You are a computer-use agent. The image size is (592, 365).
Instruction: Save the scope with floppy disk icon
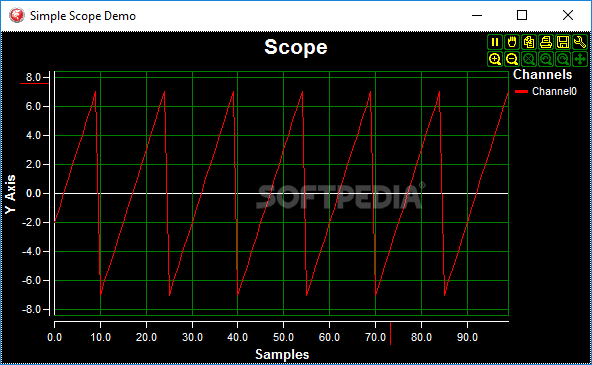point(563,42)
